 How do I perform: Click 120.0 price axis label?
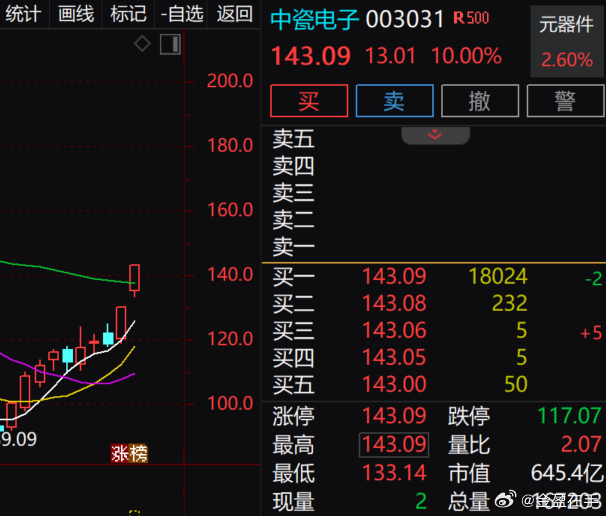(x=230, y=339)
